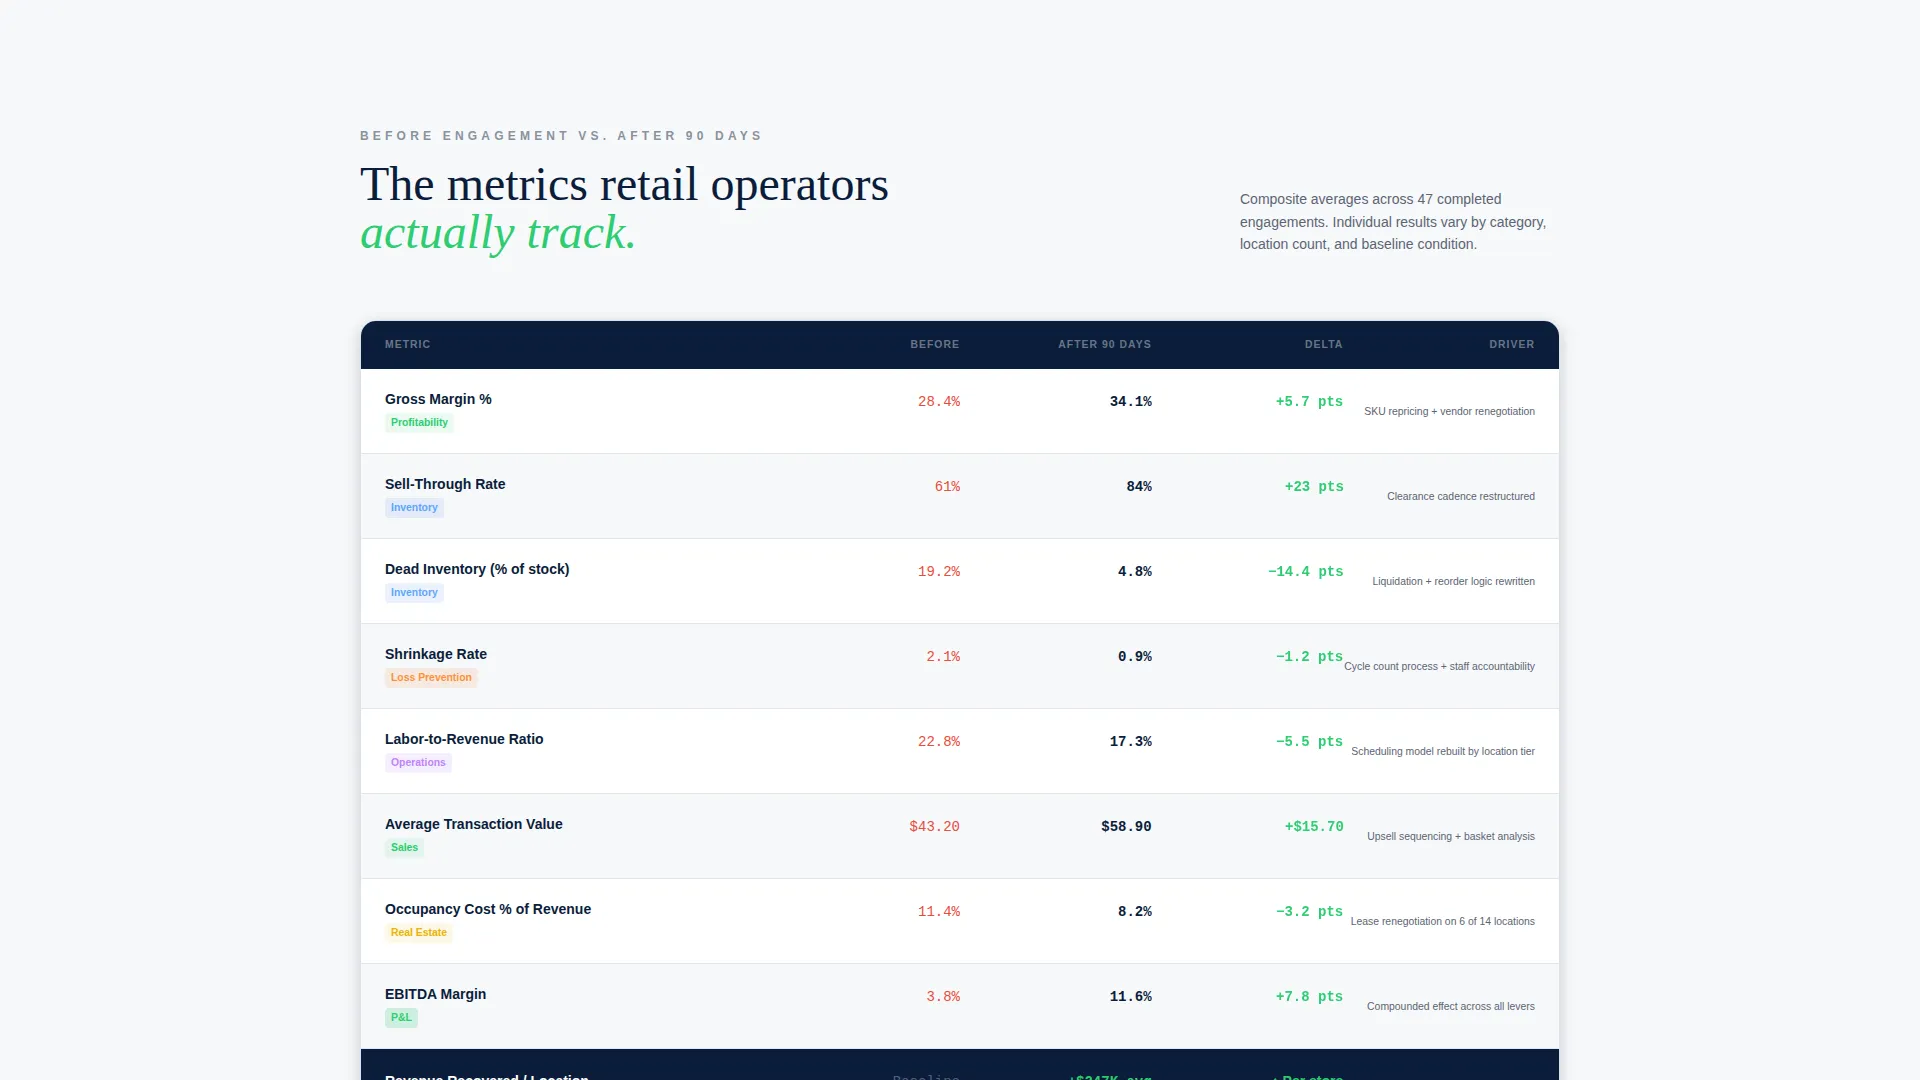
Task: Click the DELTA column header
Action: click(1323, 344)
